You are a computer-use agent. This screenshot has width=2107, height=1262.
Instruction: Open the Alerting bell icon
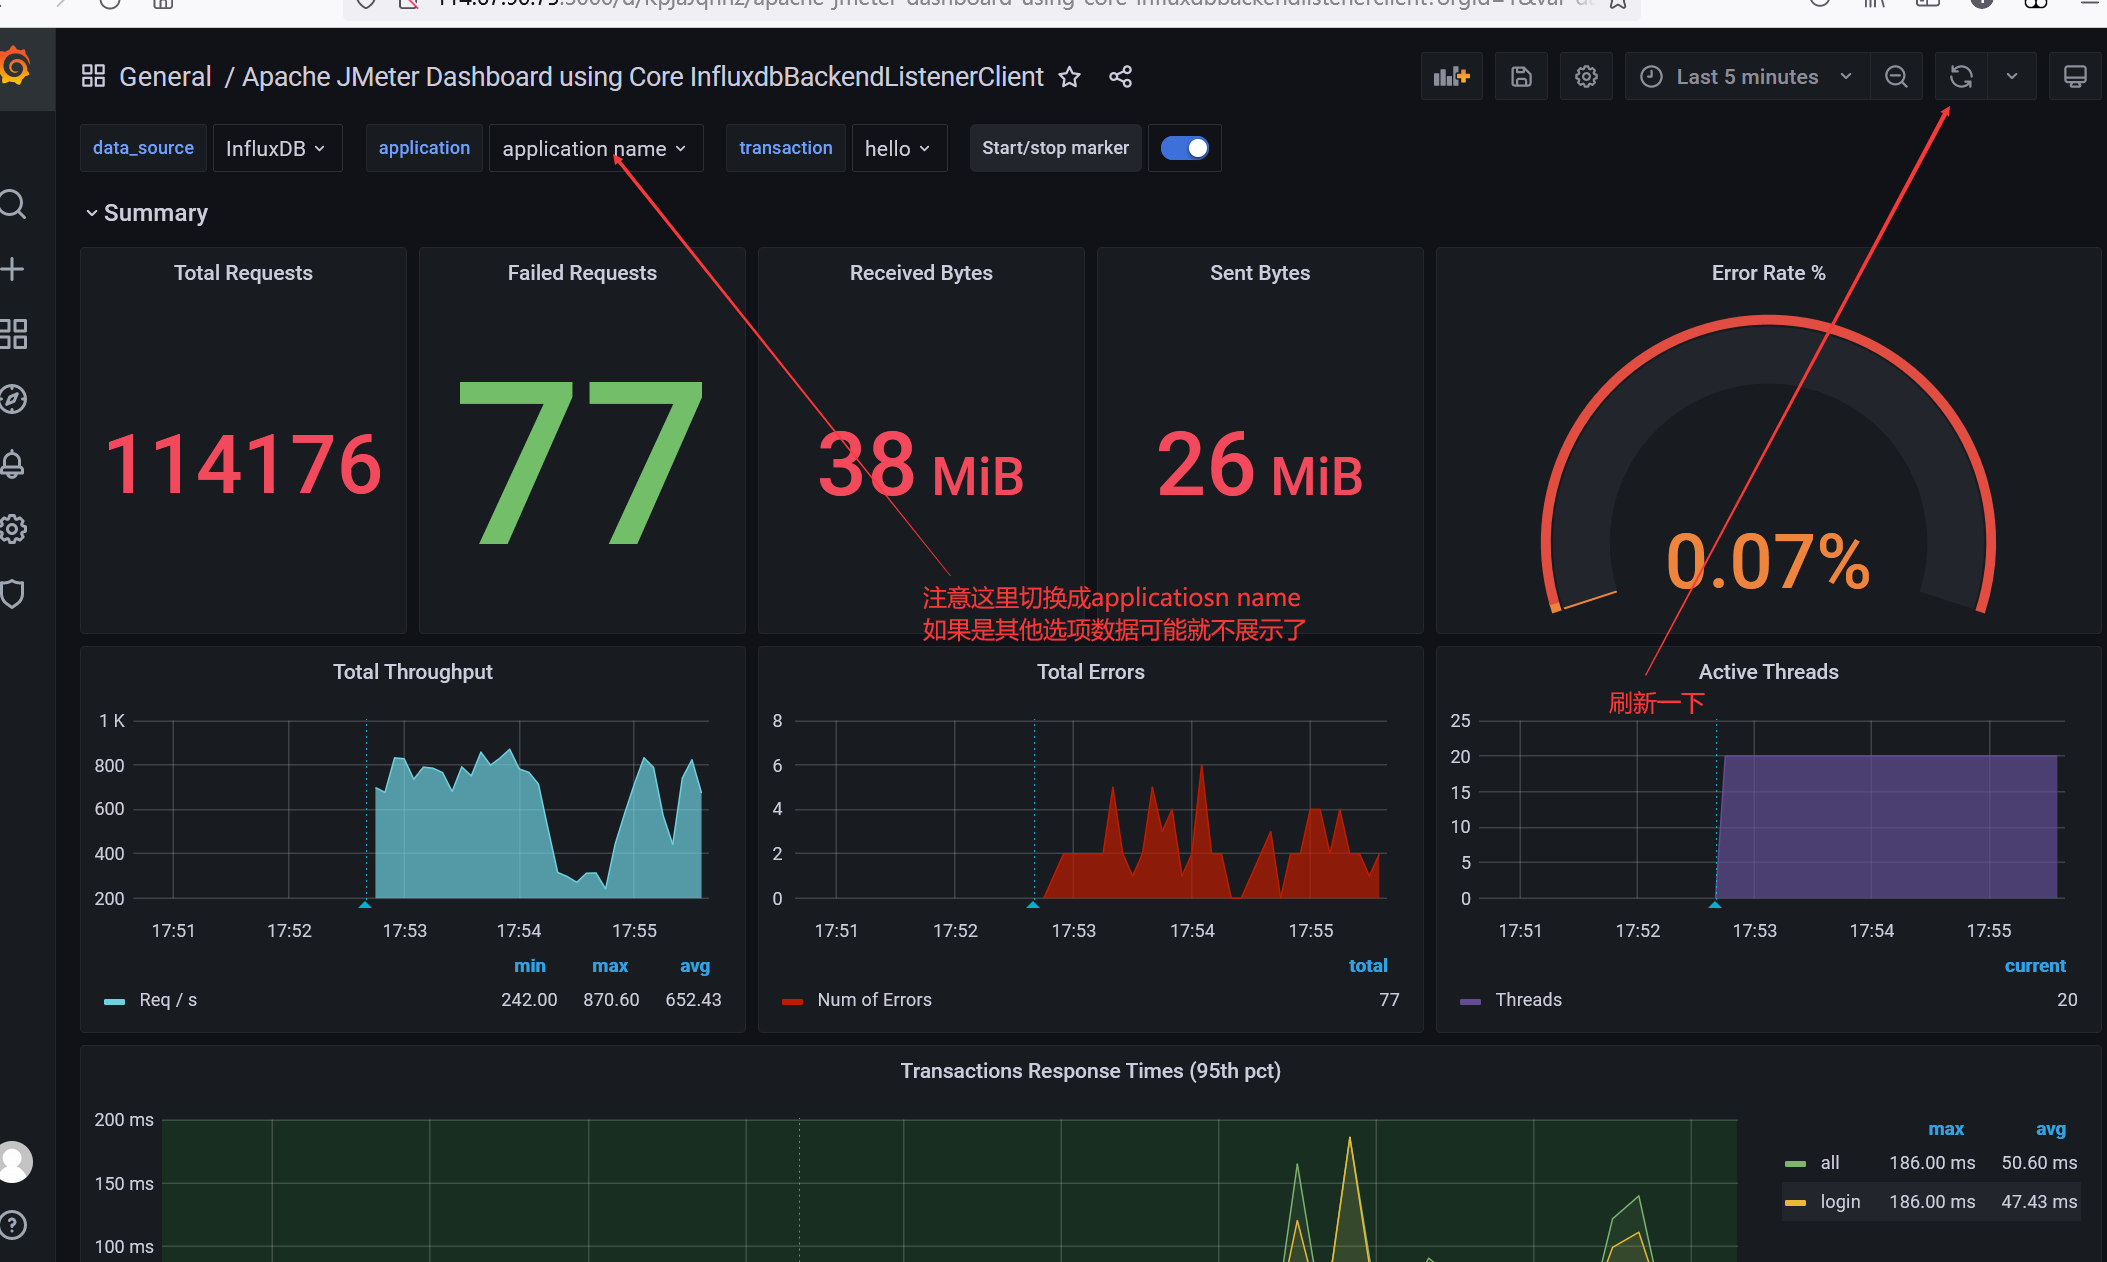[12, 464]
